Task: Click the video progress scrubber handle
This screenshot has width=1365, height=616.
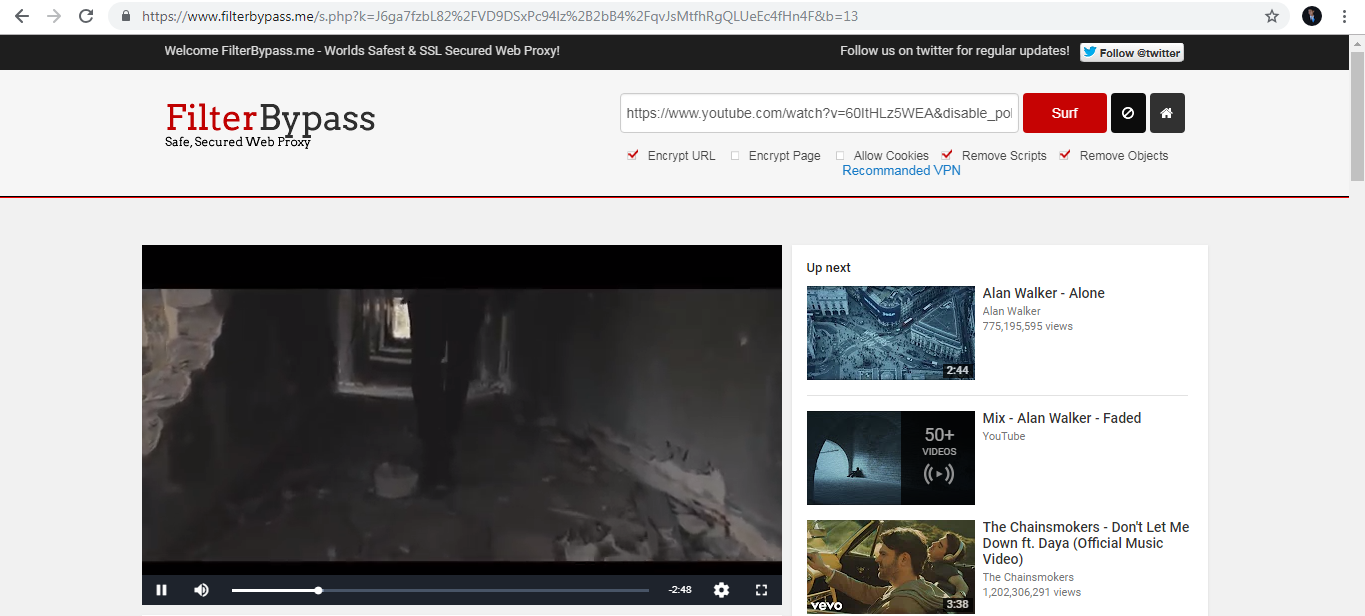Action: click(x=318, y=590)
